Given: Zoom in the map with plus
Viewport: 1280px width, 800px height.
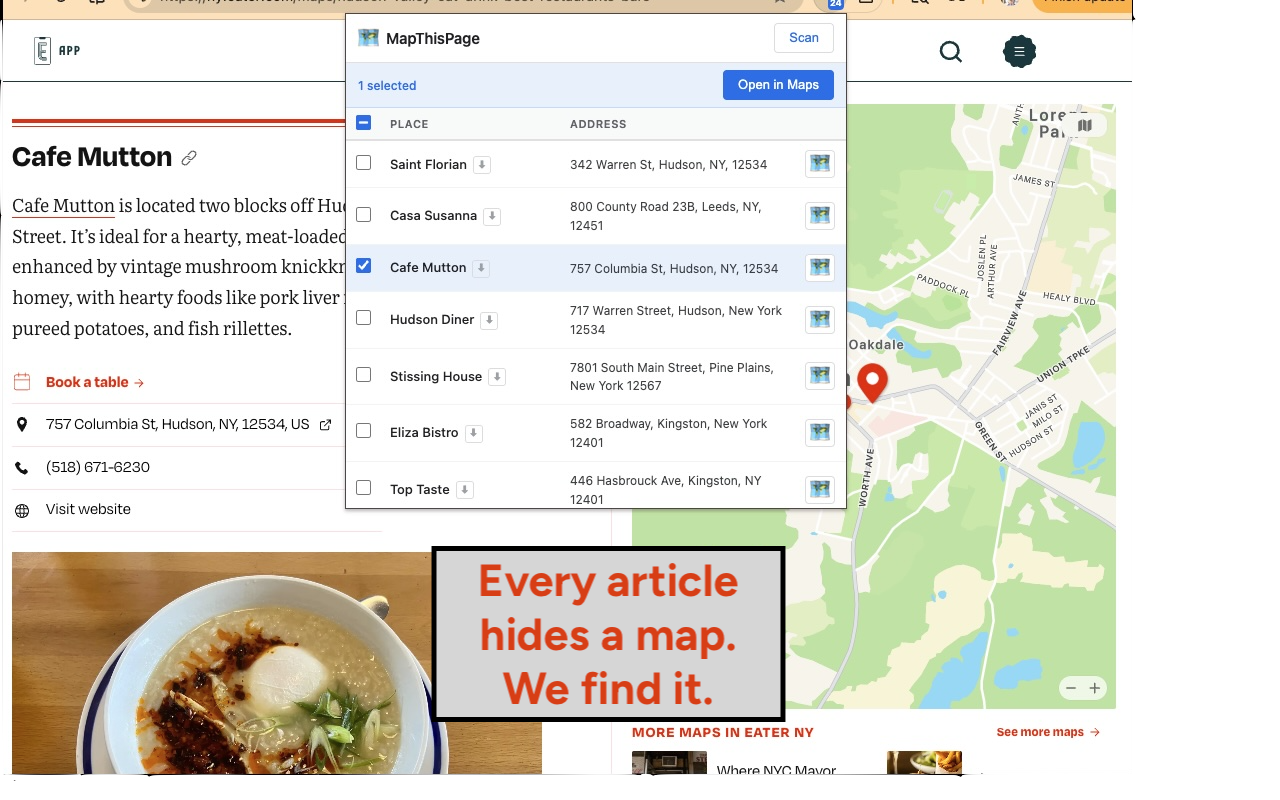Looking at the screenshot, I should [x=1095, y=688].
